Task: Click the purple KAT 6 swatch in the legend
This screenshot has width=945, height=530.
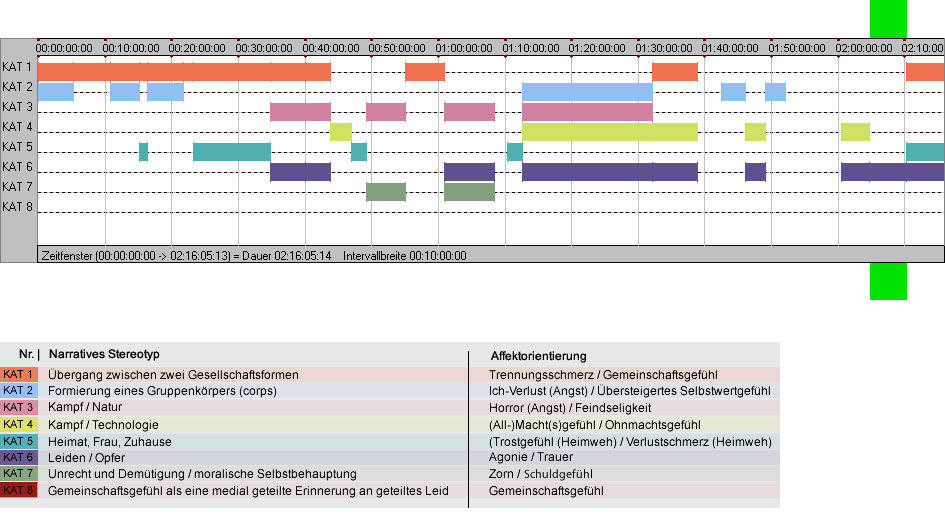Action: tap(19, 458)
